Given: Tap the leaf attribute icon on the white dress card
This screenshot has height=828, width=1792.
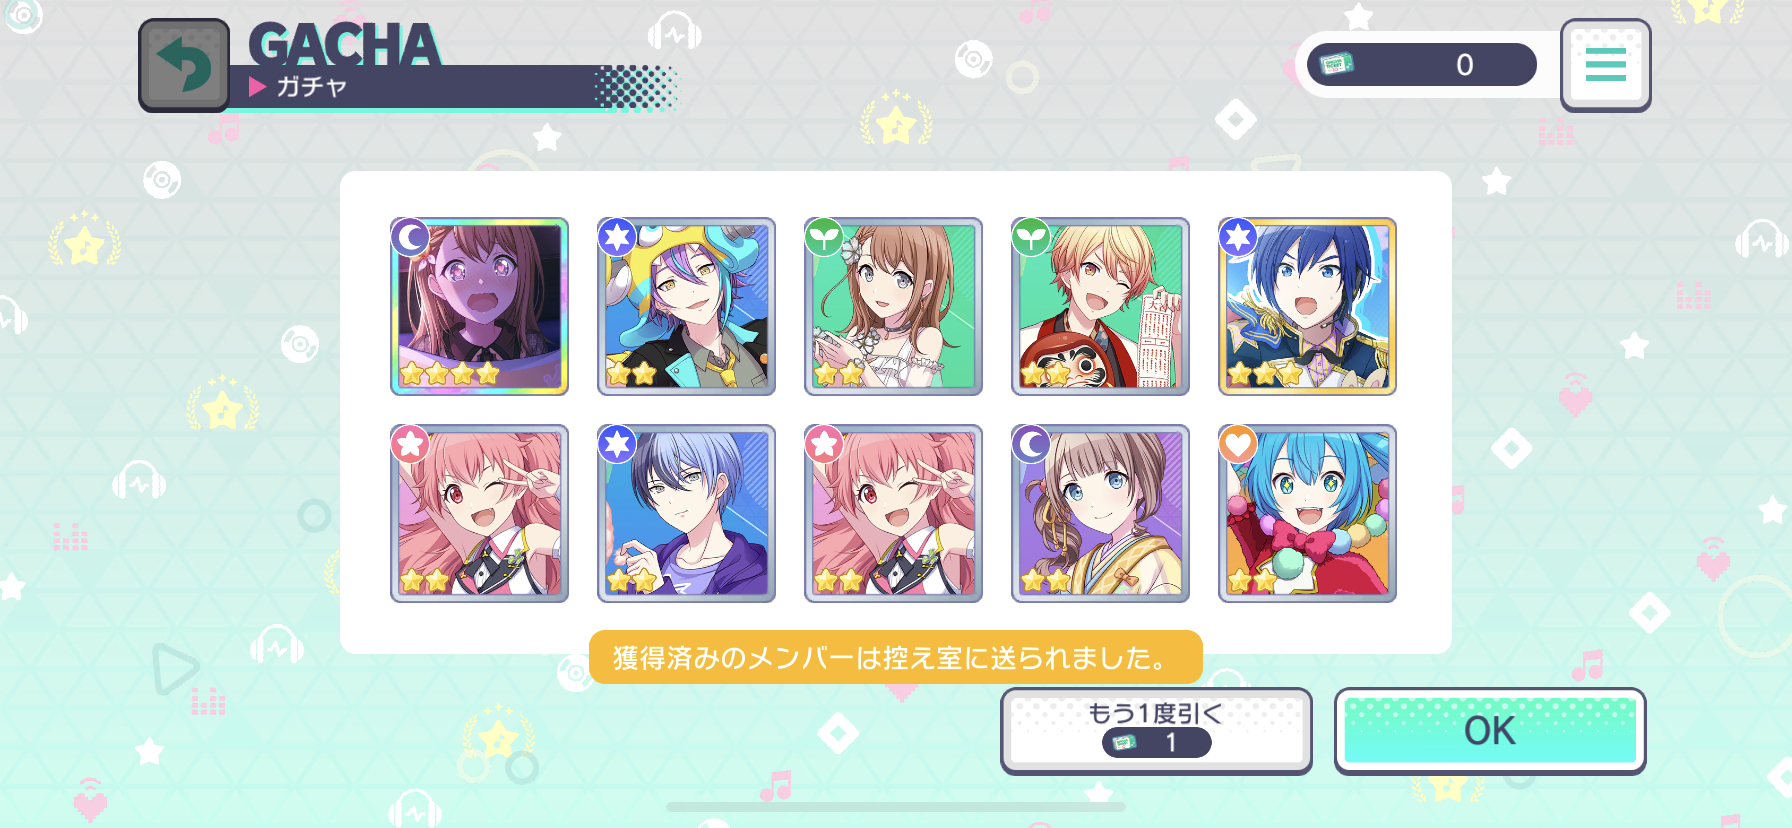Looking at the screenshot, I should (824, 238).
